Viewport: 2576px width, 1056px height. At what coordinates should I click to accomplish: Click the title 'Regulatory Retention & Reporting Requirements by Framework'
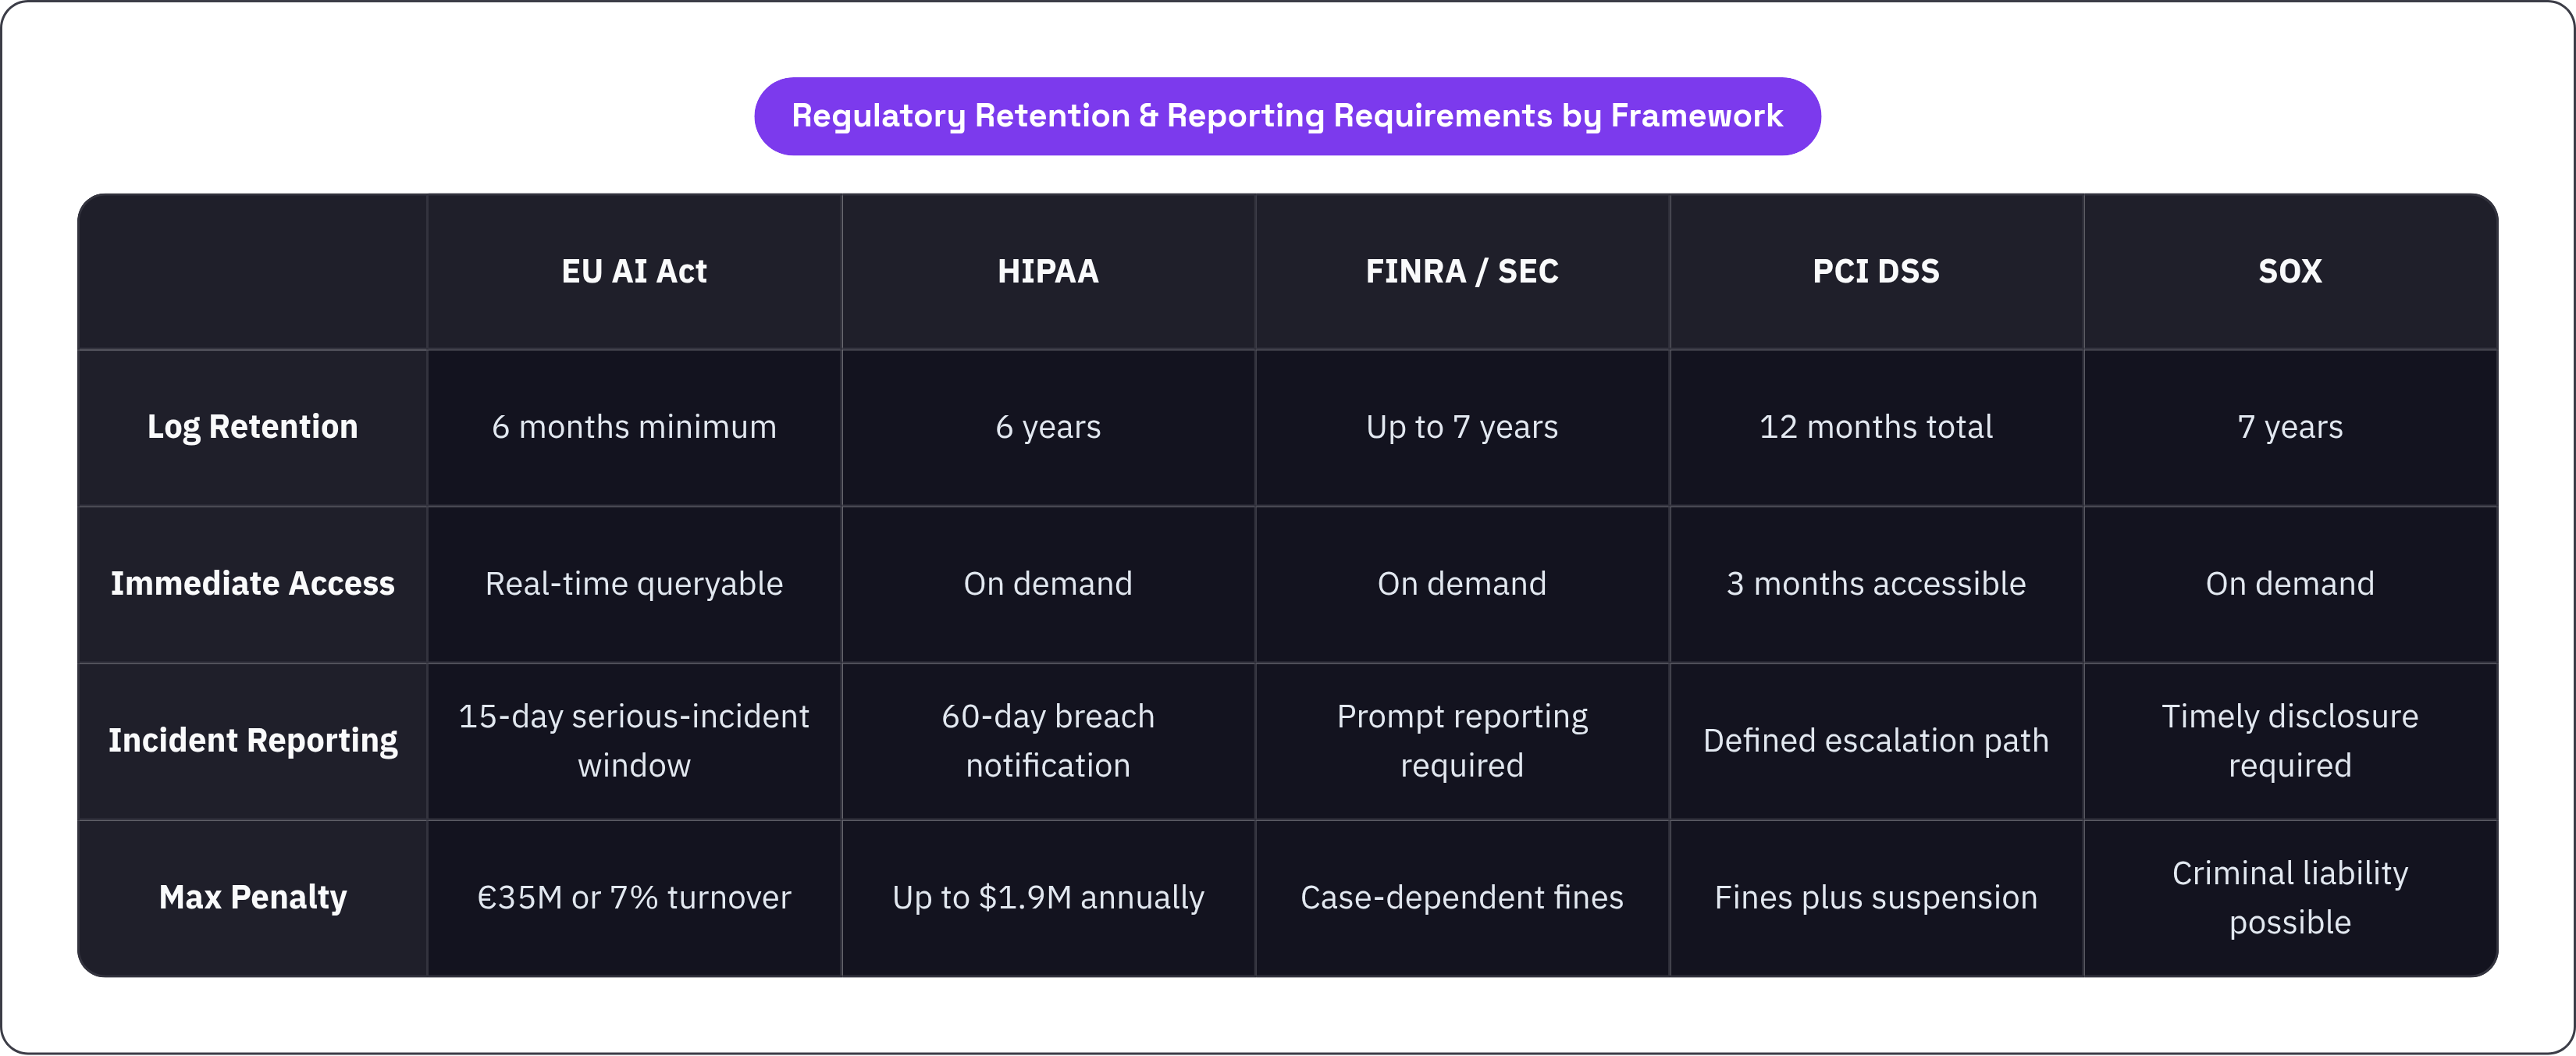click(1287, 116)
